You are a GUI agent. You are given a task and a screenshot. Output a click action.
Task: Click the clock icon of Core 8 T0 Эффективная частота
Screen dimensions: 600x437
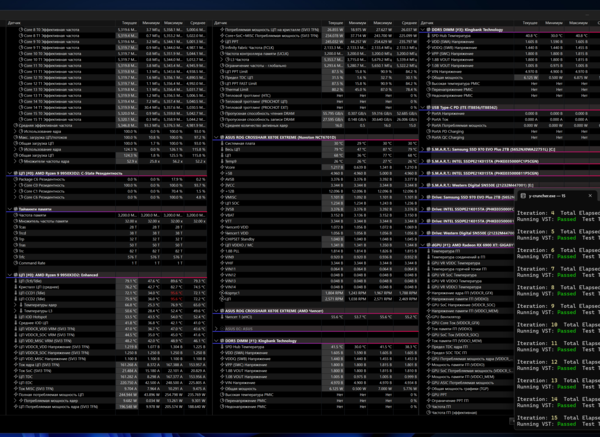point(21,29)
